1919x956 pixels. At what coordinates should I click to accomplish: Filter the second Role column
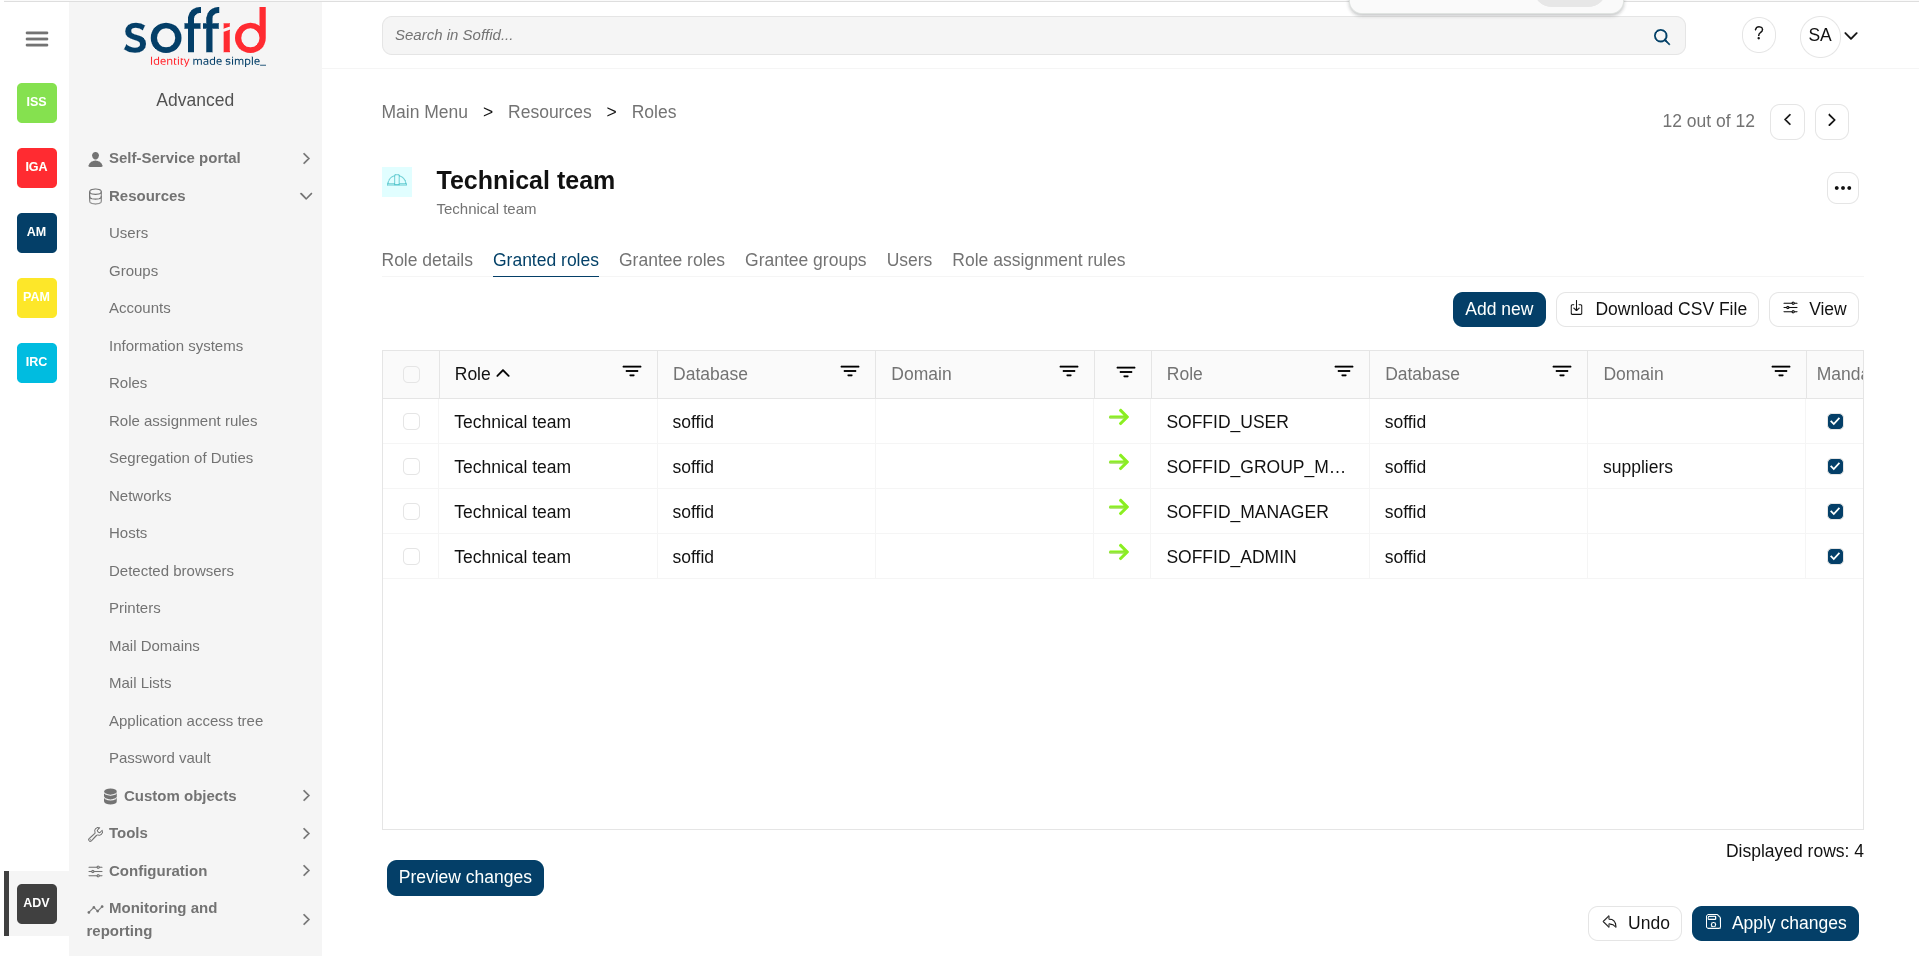coord(1344,372)
